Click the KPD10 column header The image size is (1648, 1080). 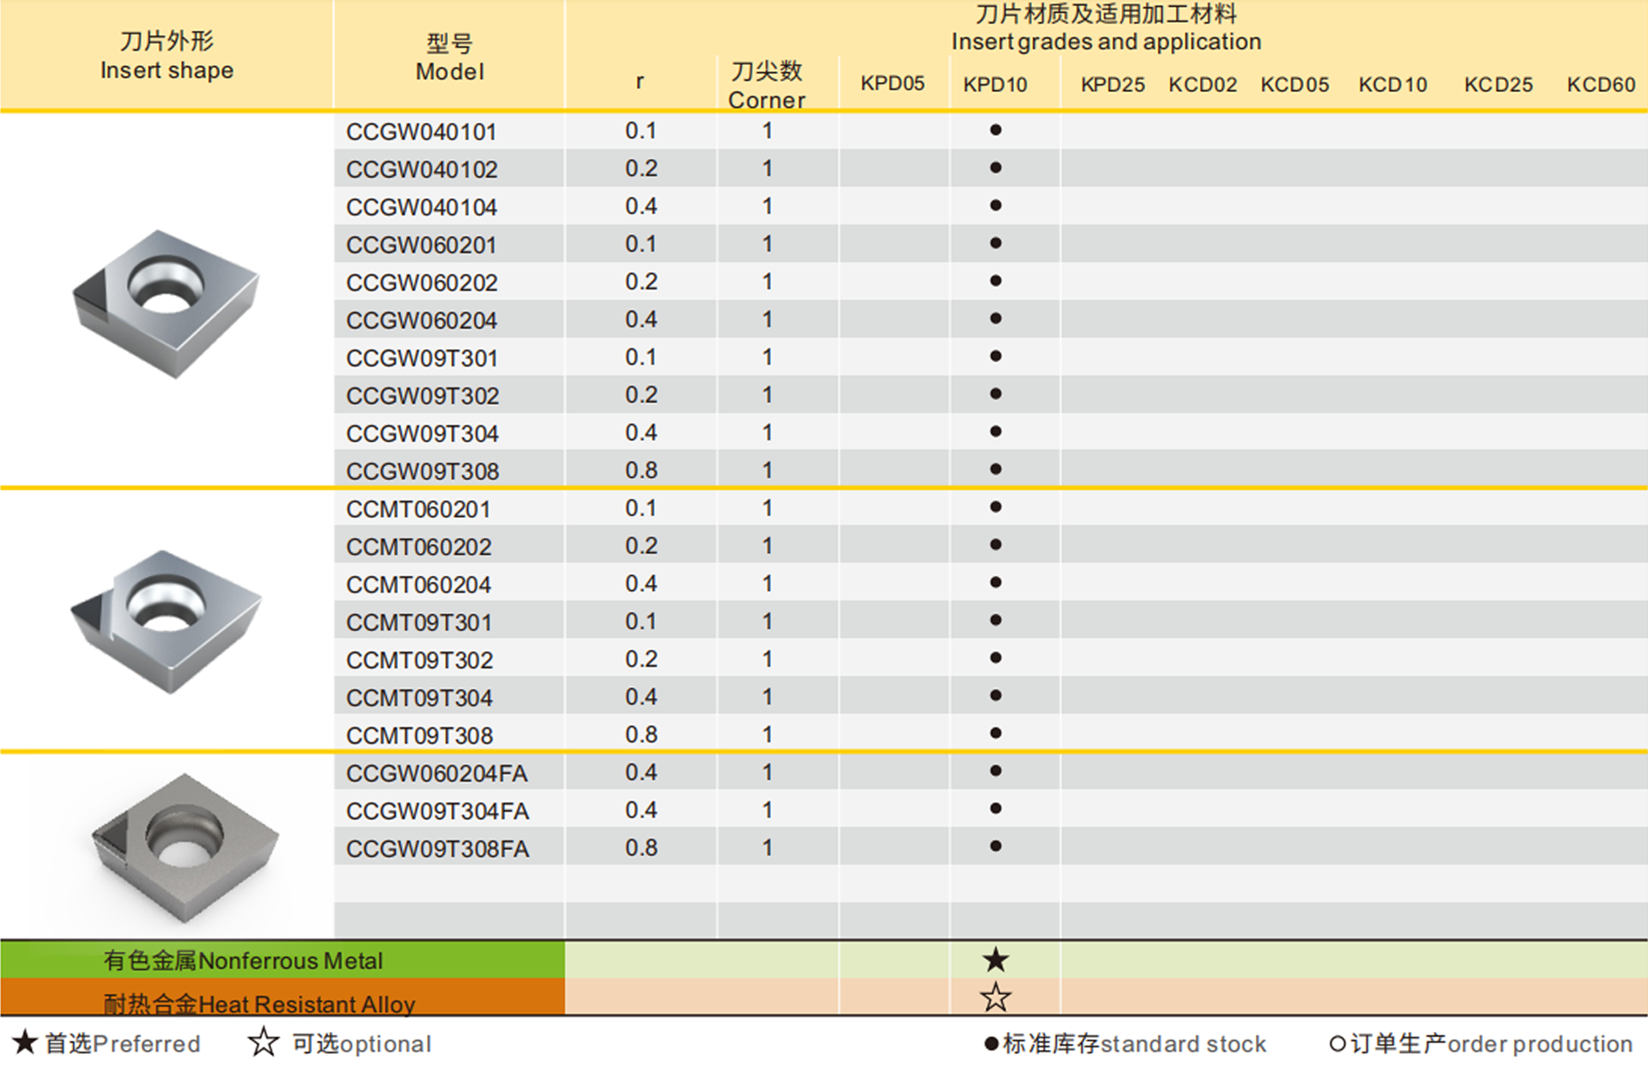point(995,85)
